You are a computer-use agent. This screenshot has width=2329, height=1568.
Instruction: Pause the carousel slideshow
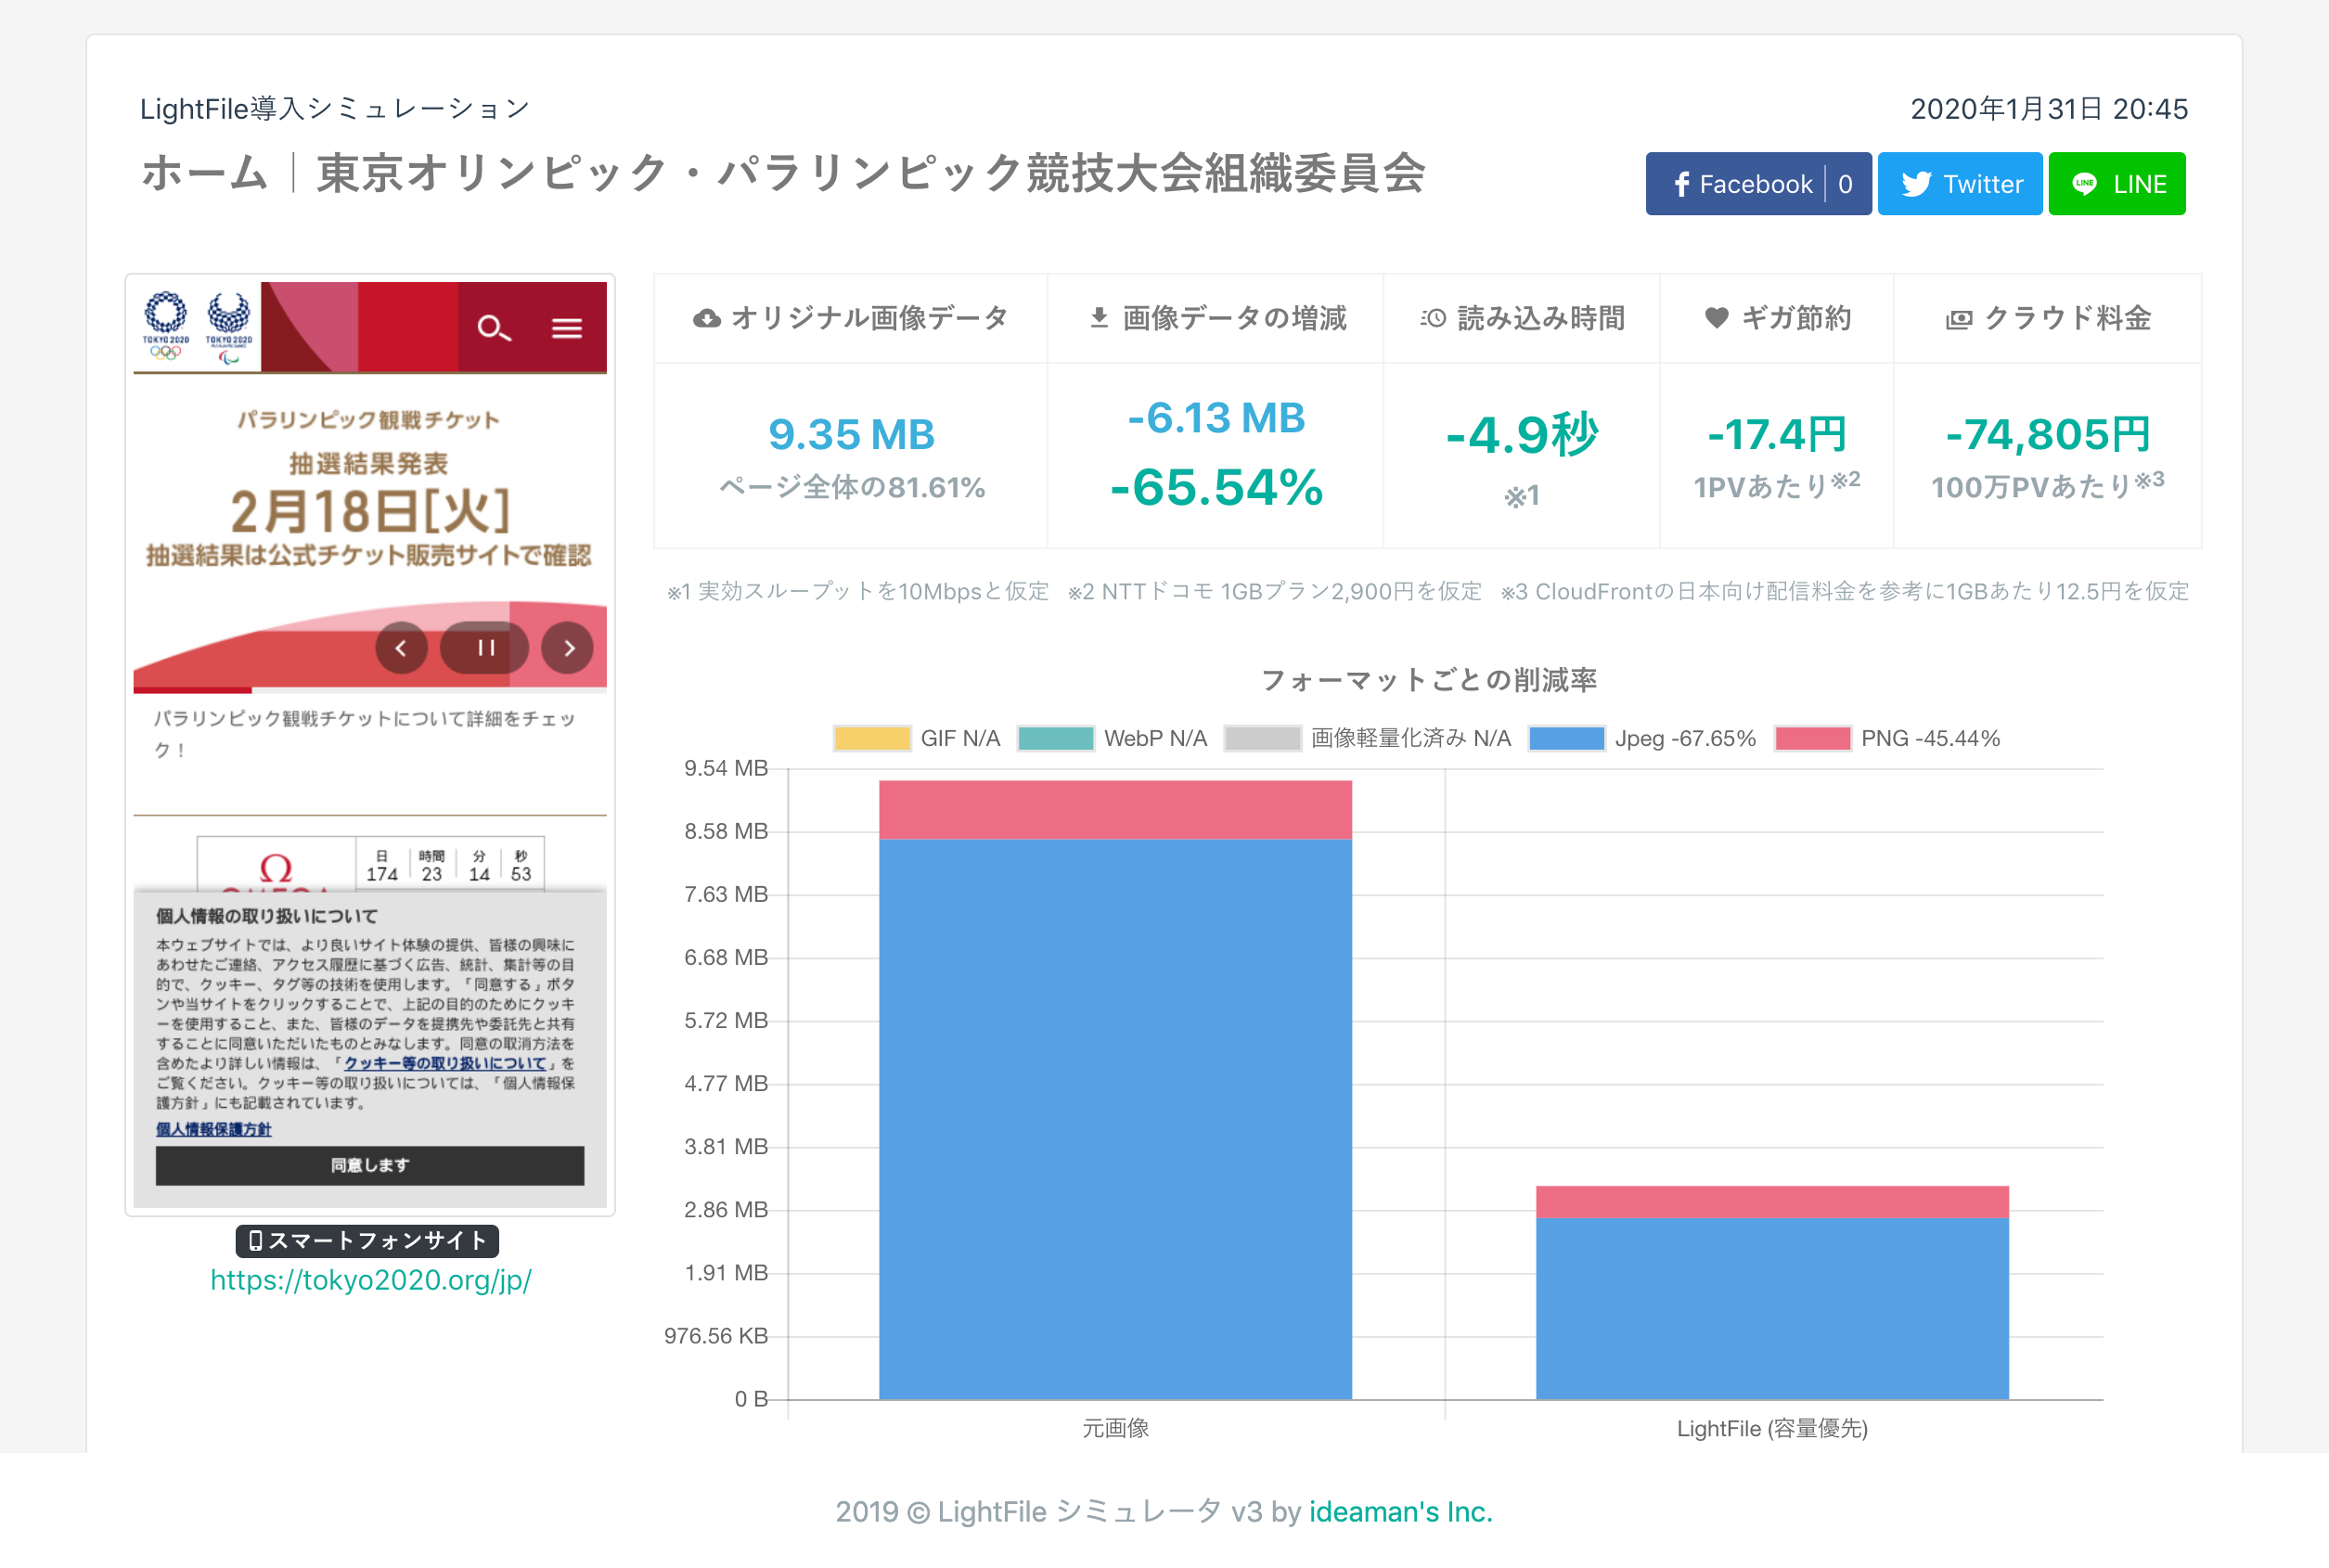coord(485,648)
